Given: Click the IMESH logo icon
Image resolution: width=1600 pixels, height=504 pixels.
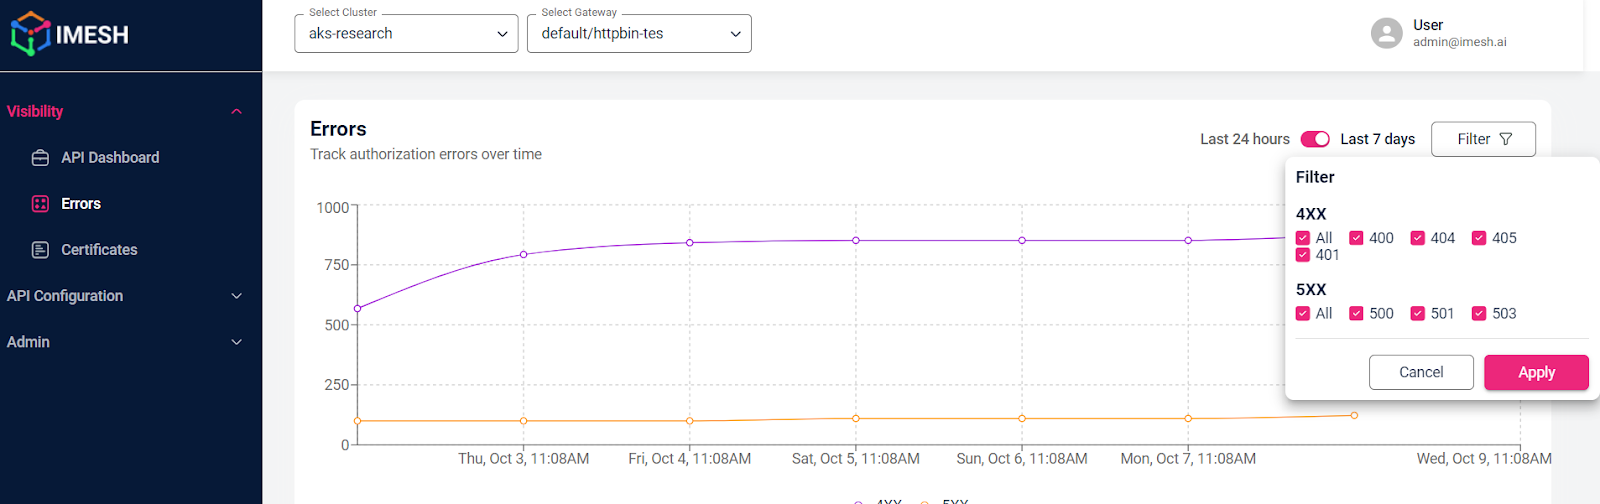Looking at the screenshot, I should (30, 34).
